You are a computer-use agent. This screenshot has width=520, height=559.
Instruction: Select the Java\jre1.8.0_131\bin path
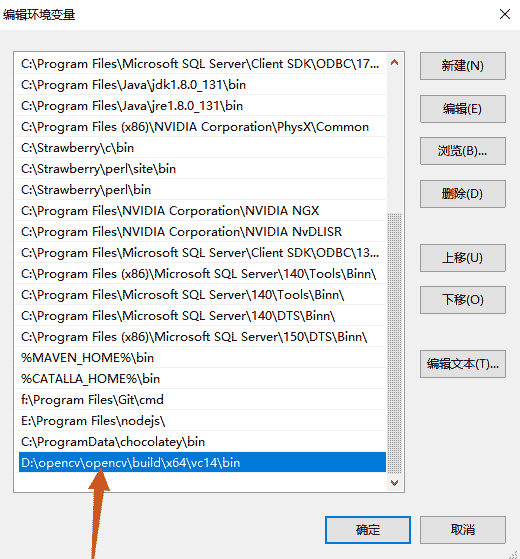click(200, 106)
